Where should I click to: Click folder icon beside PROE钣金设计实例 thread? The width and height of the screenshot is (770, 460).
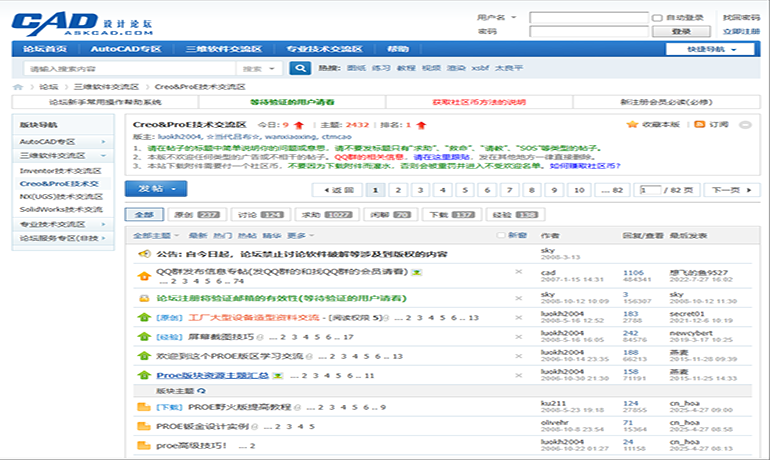(144, 426)
